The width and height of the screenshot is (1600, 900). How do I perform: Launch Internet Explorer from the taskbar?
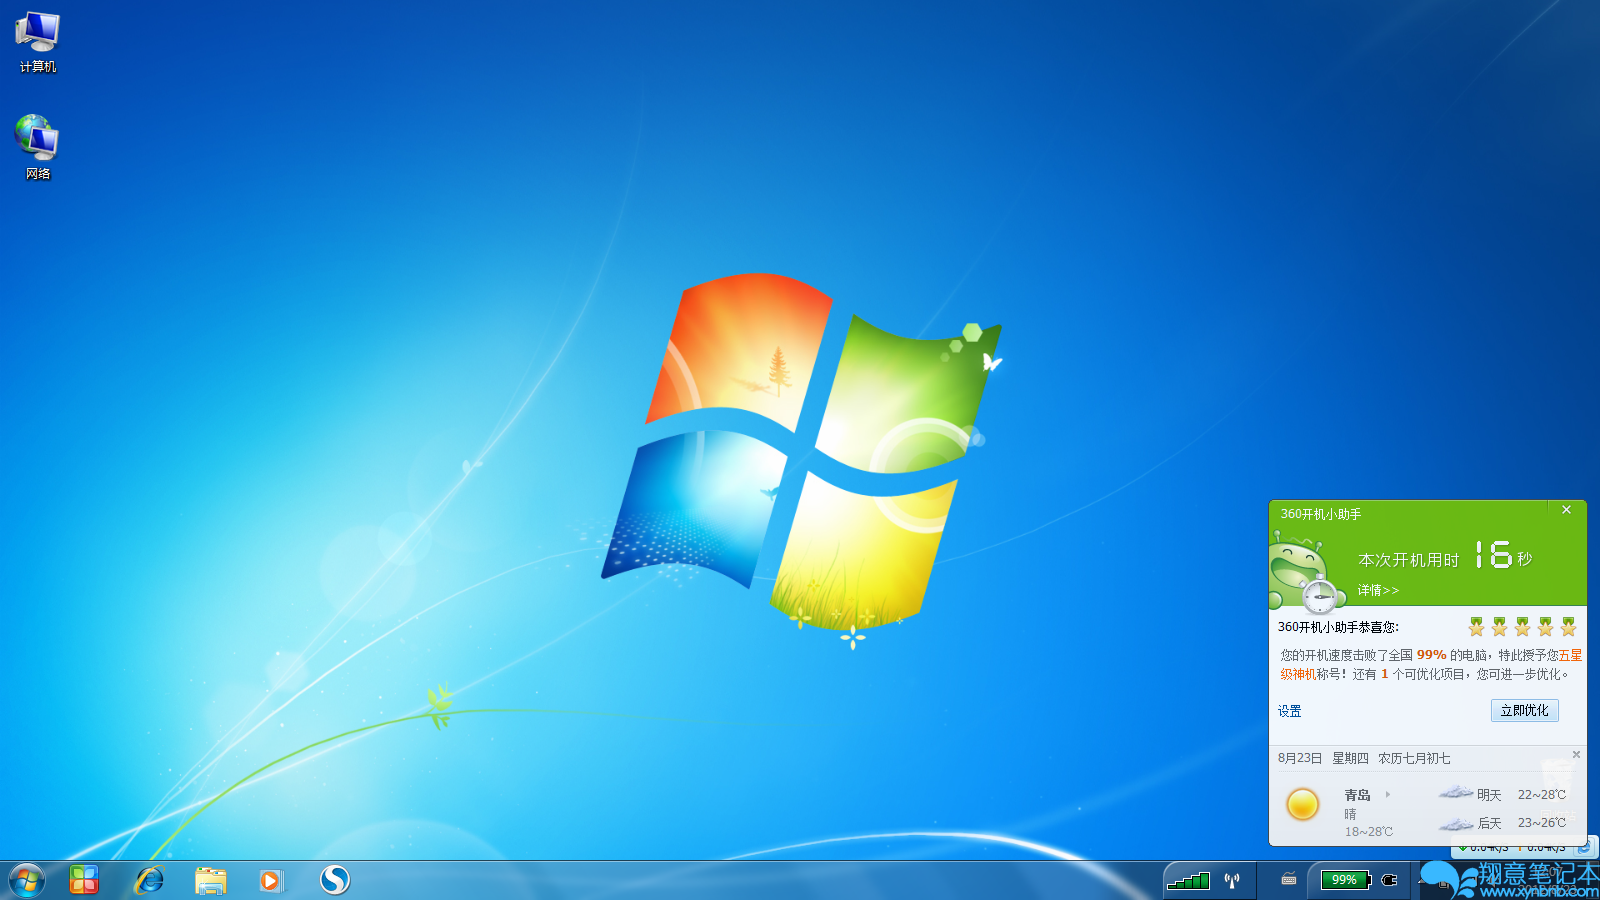point(149,880)
